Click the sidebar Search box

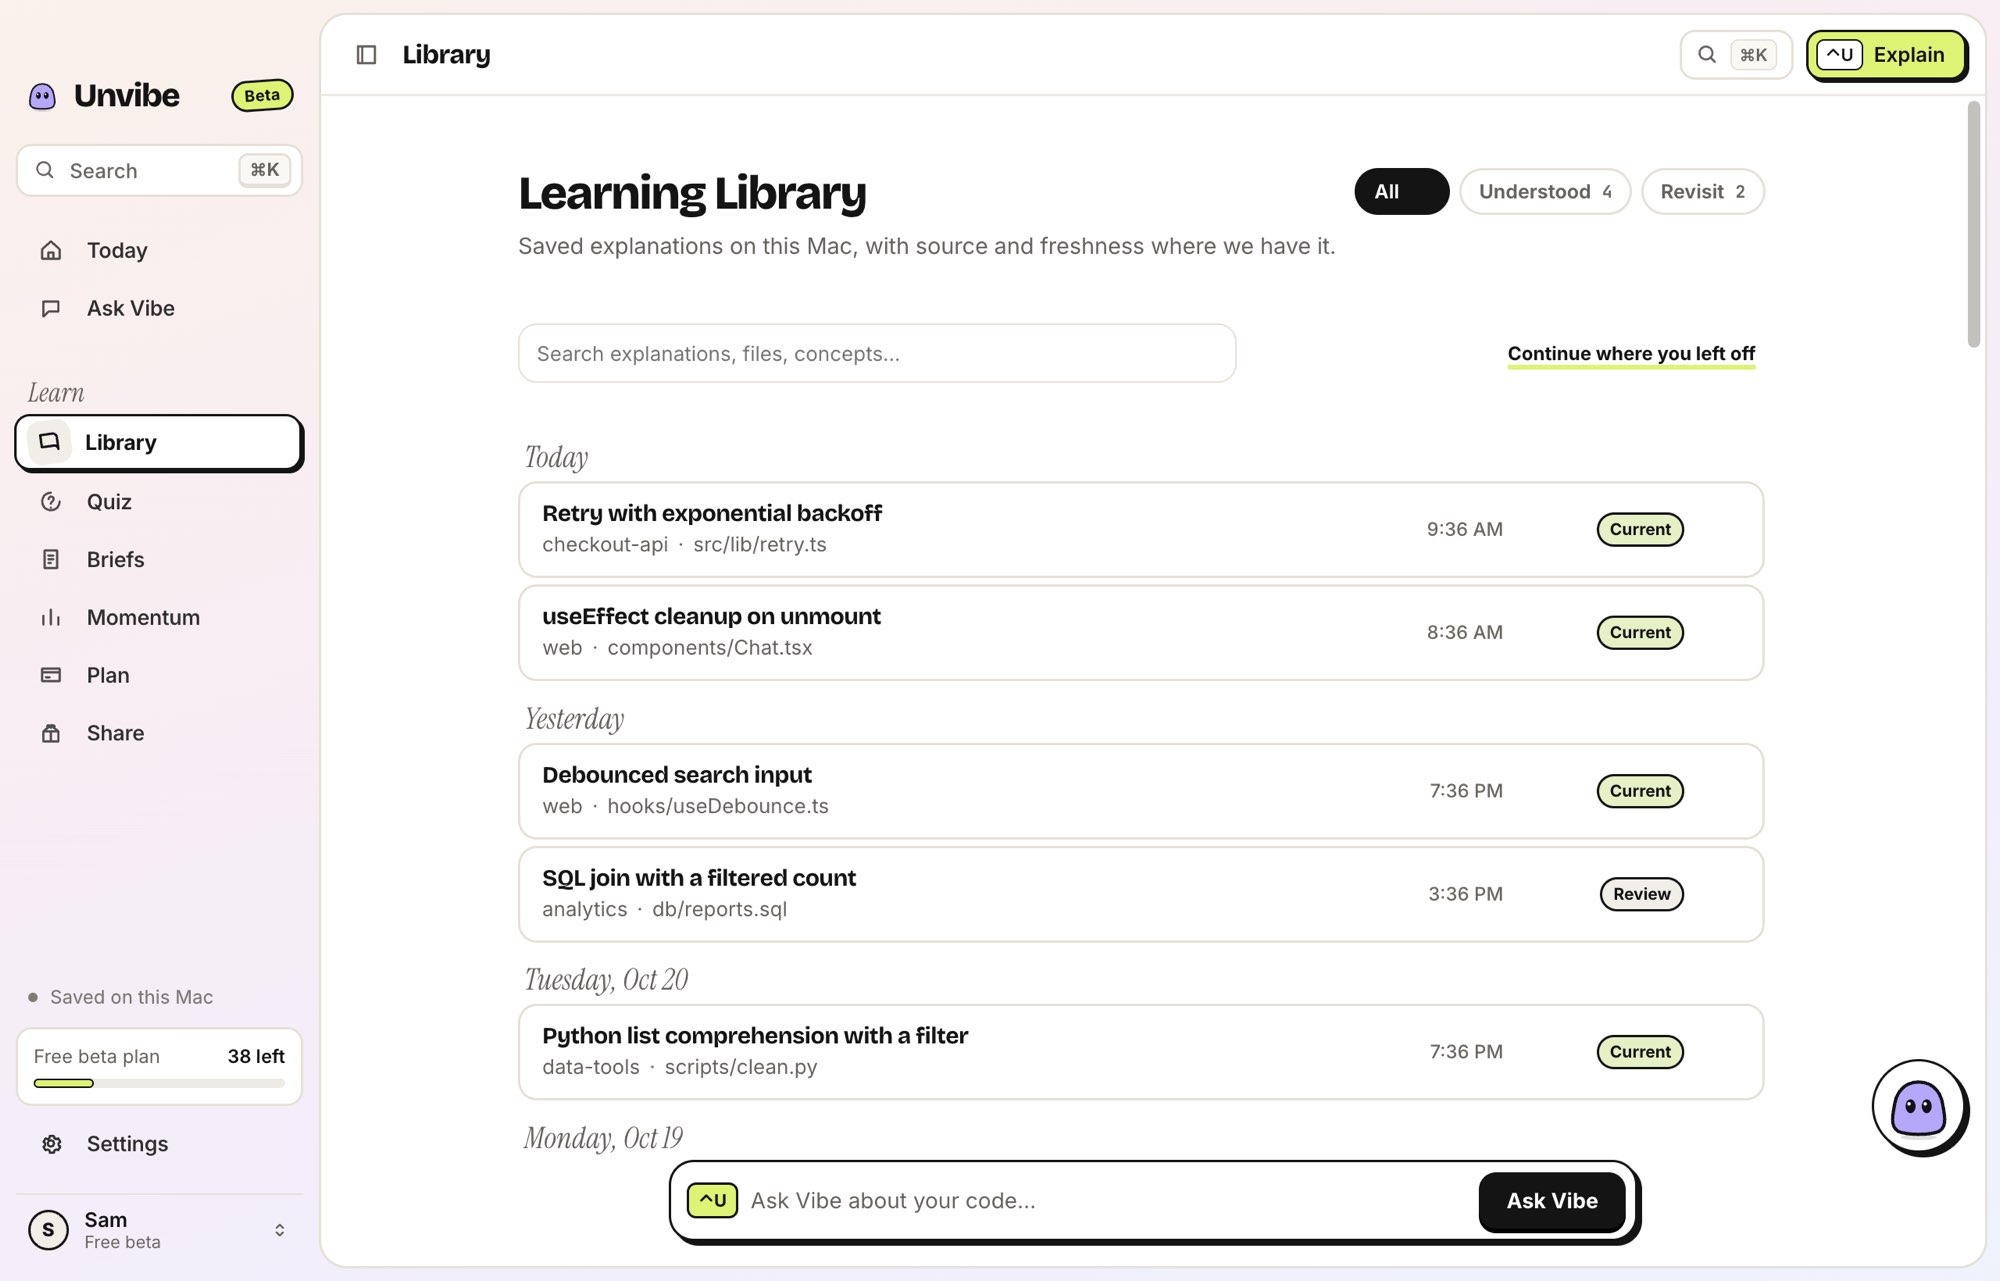[159, 170]
